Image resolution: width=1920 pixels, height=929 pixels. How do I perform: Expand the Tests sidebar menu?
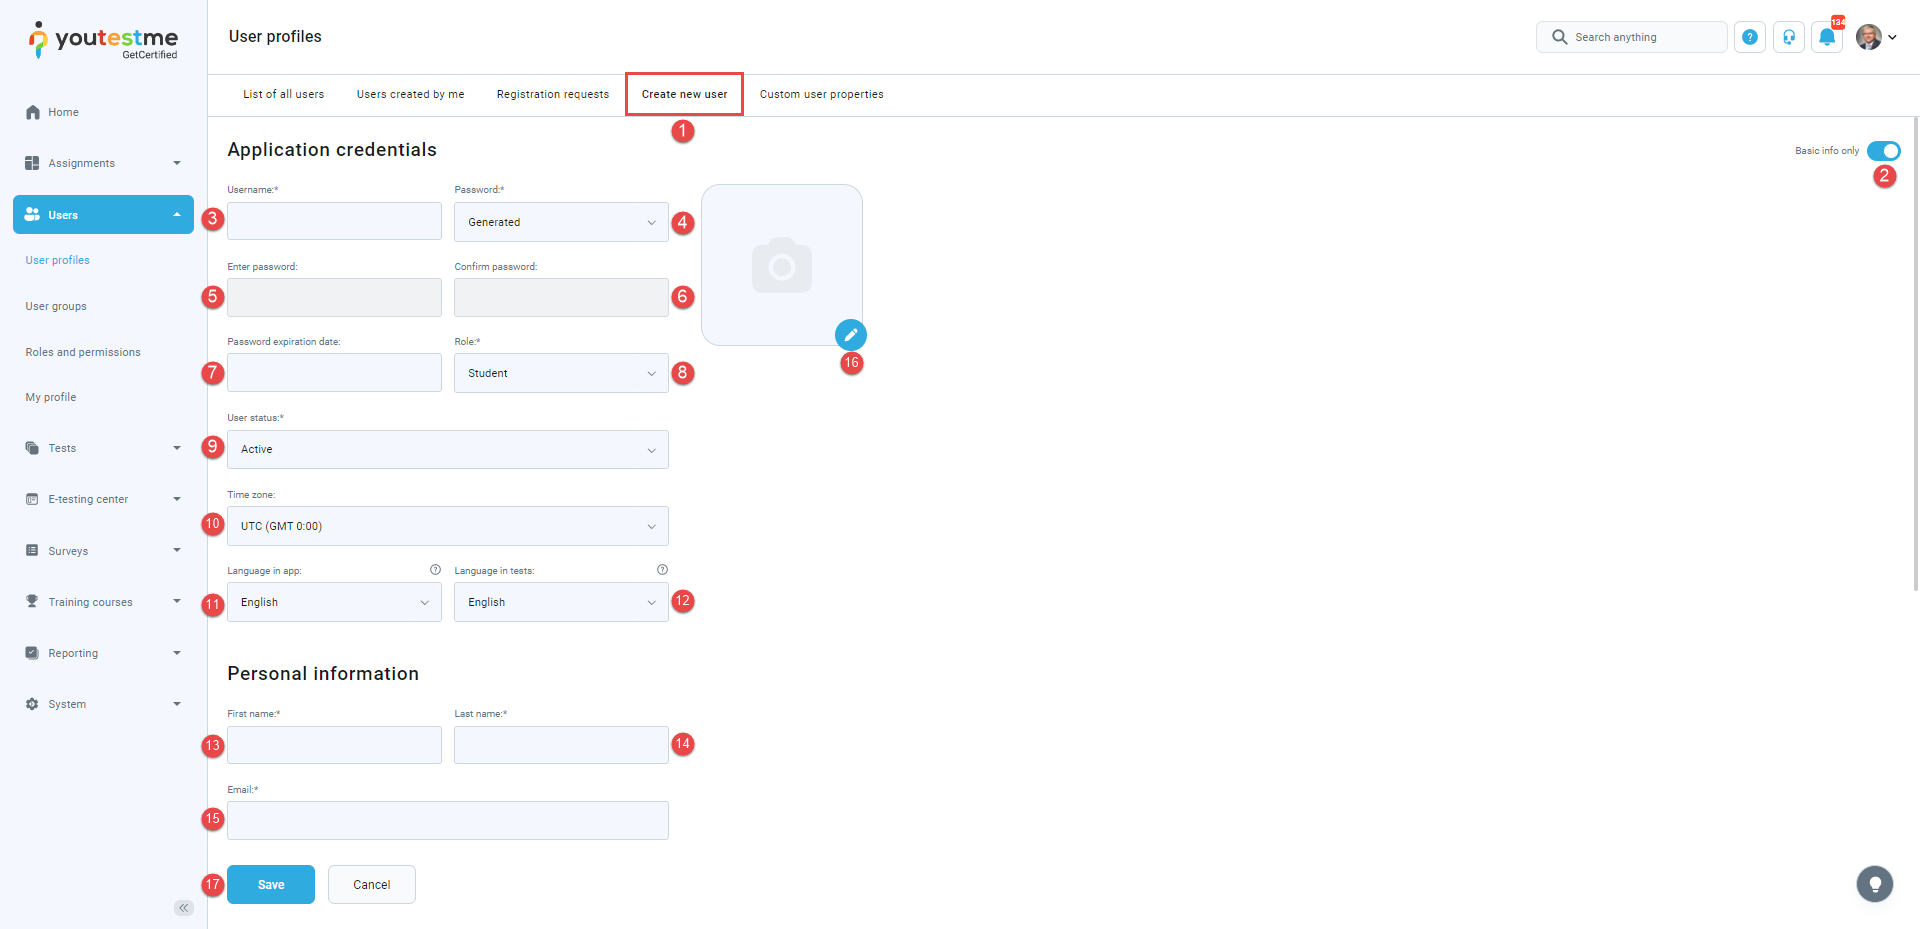(x=103, y=448)
